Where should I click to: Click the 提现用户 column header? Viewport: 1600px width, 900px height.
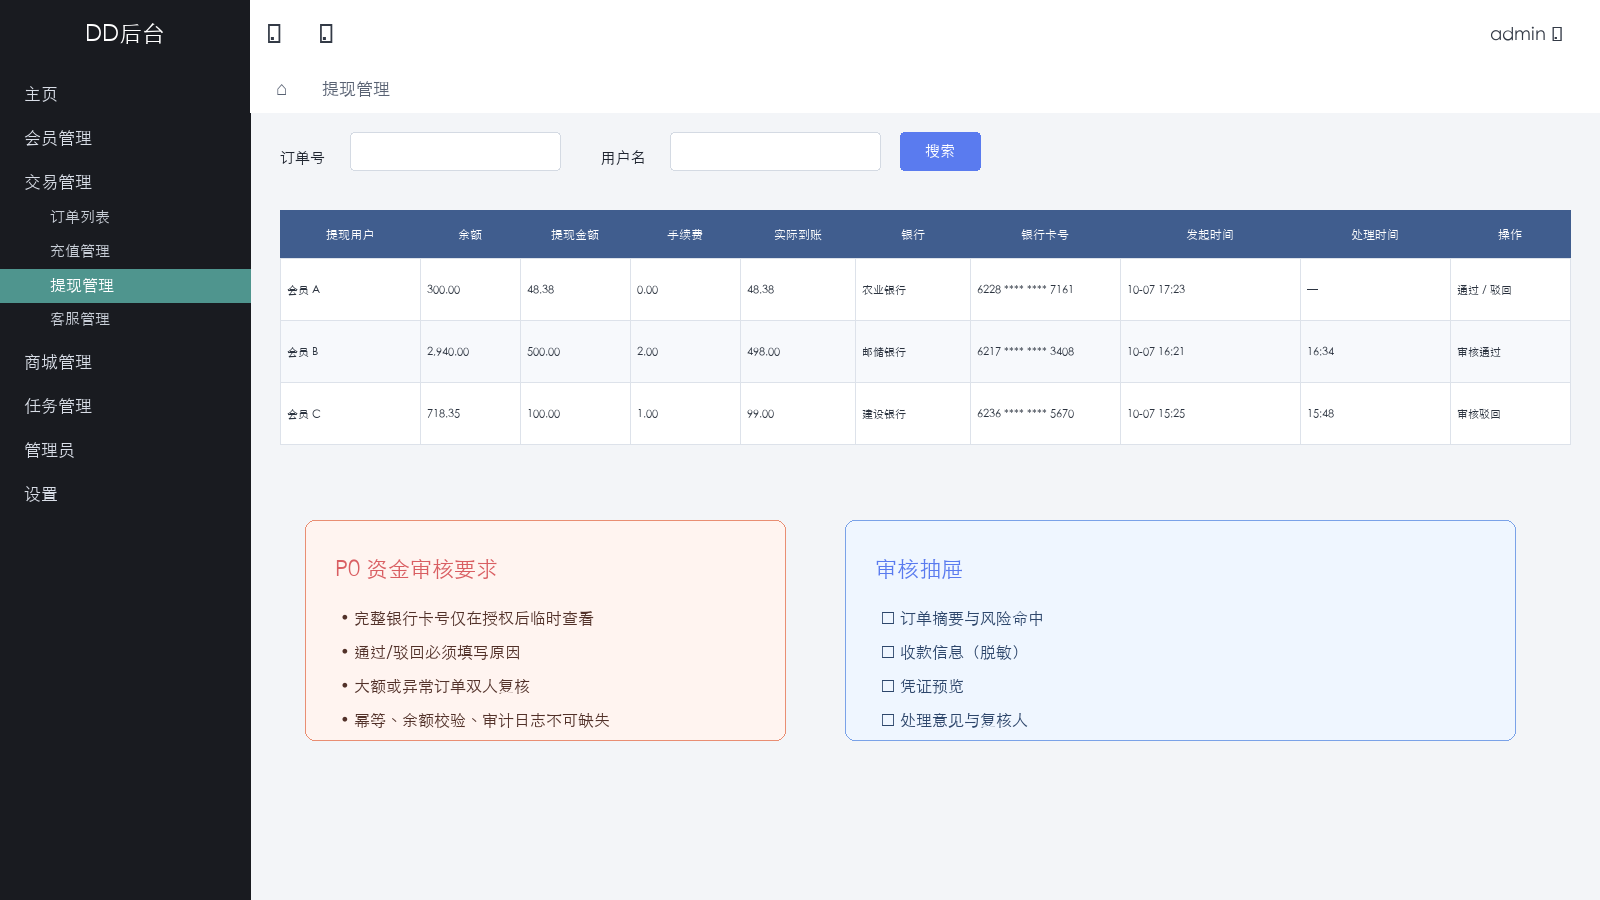tap(350, 235)
